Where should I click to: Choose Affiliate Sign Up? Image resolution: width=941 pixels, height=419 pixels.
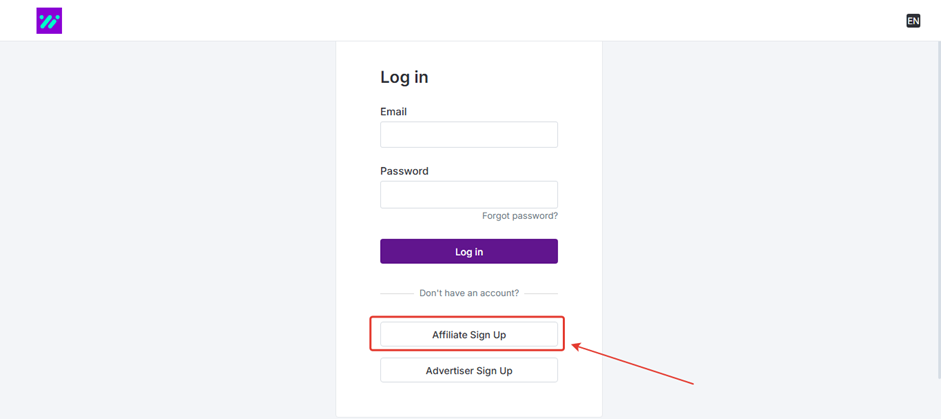[x=468, y=335]
